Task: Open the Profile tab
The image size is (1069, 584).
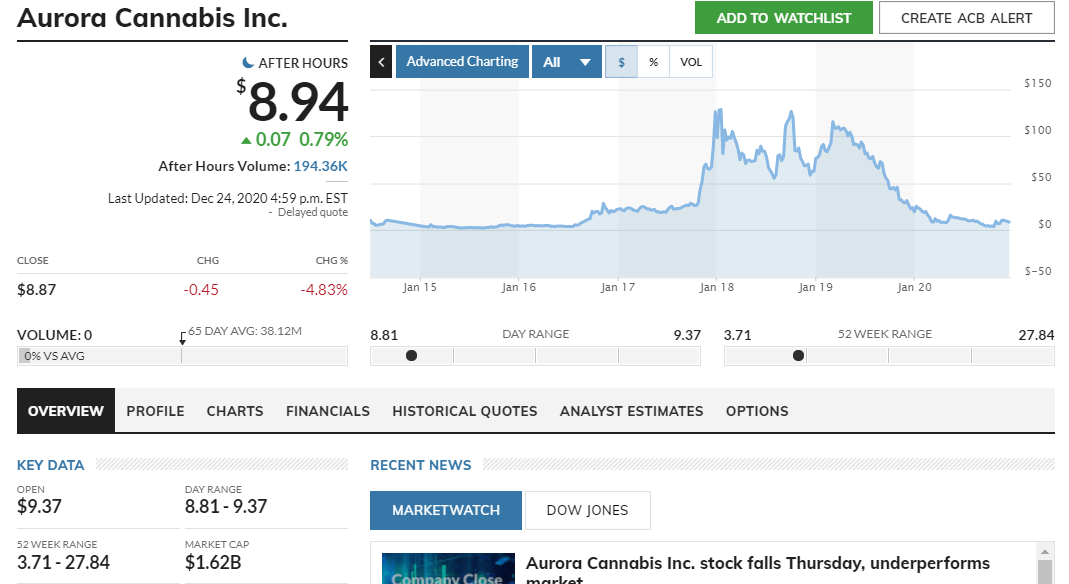Action: click(x=155, y=411)
